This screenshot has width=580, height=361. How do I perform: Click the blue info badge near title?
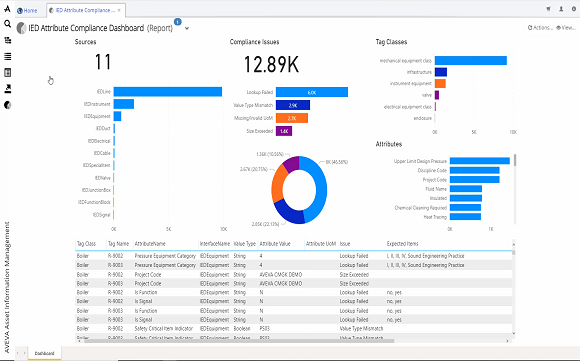(x=178, y=22)
